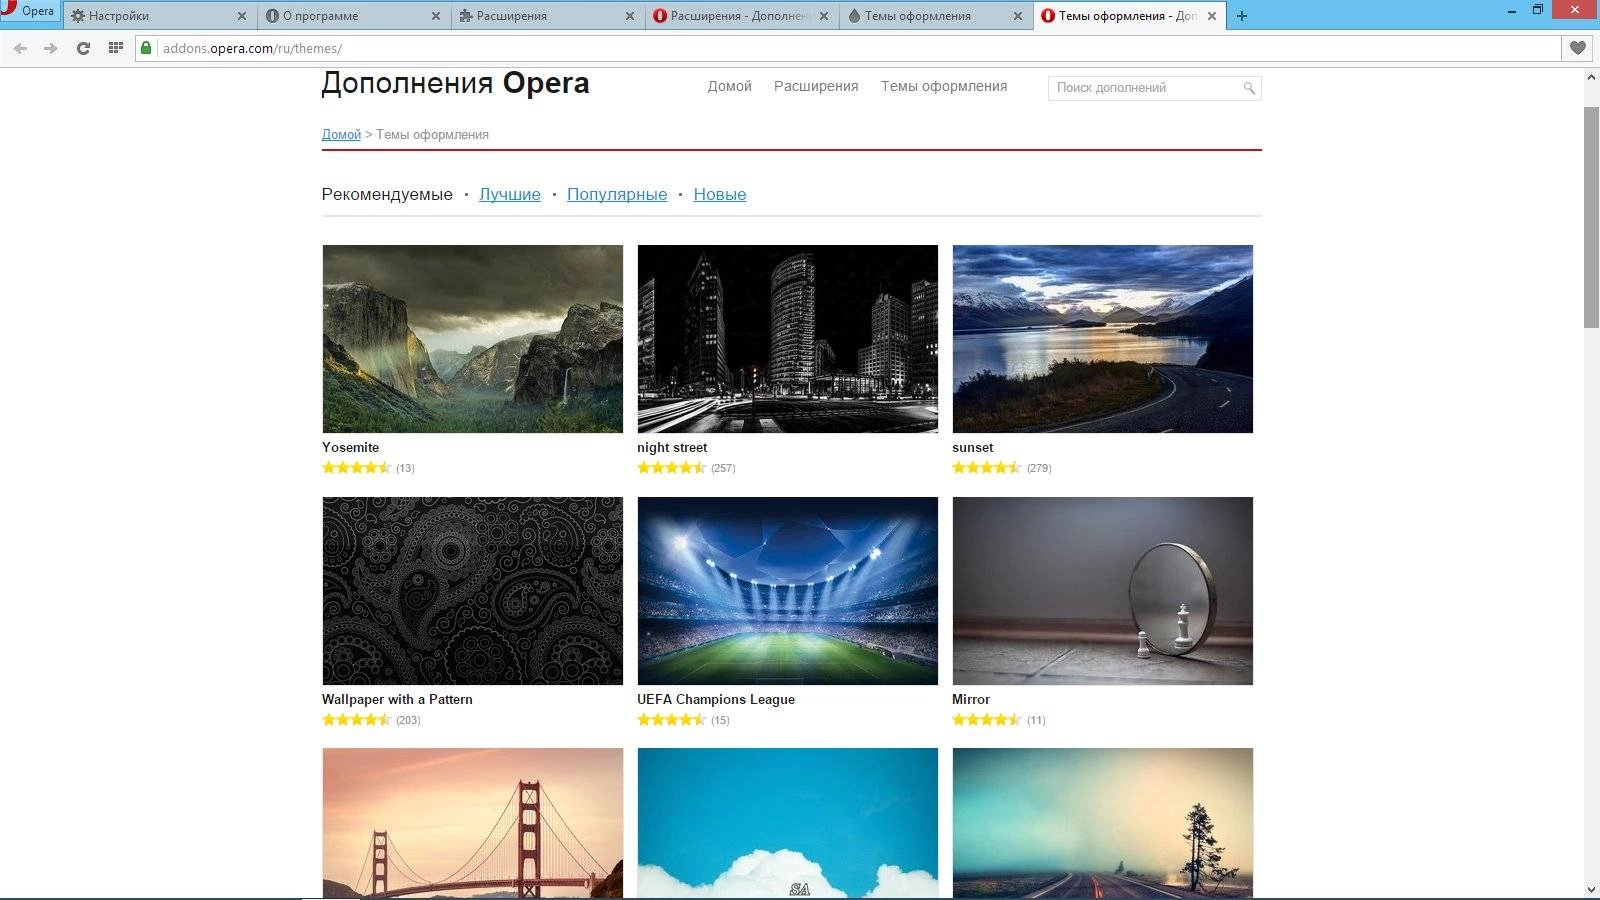The image size is (1600, 900).
Task: Open the night street theme thumbnail
Action: [787, 339]
